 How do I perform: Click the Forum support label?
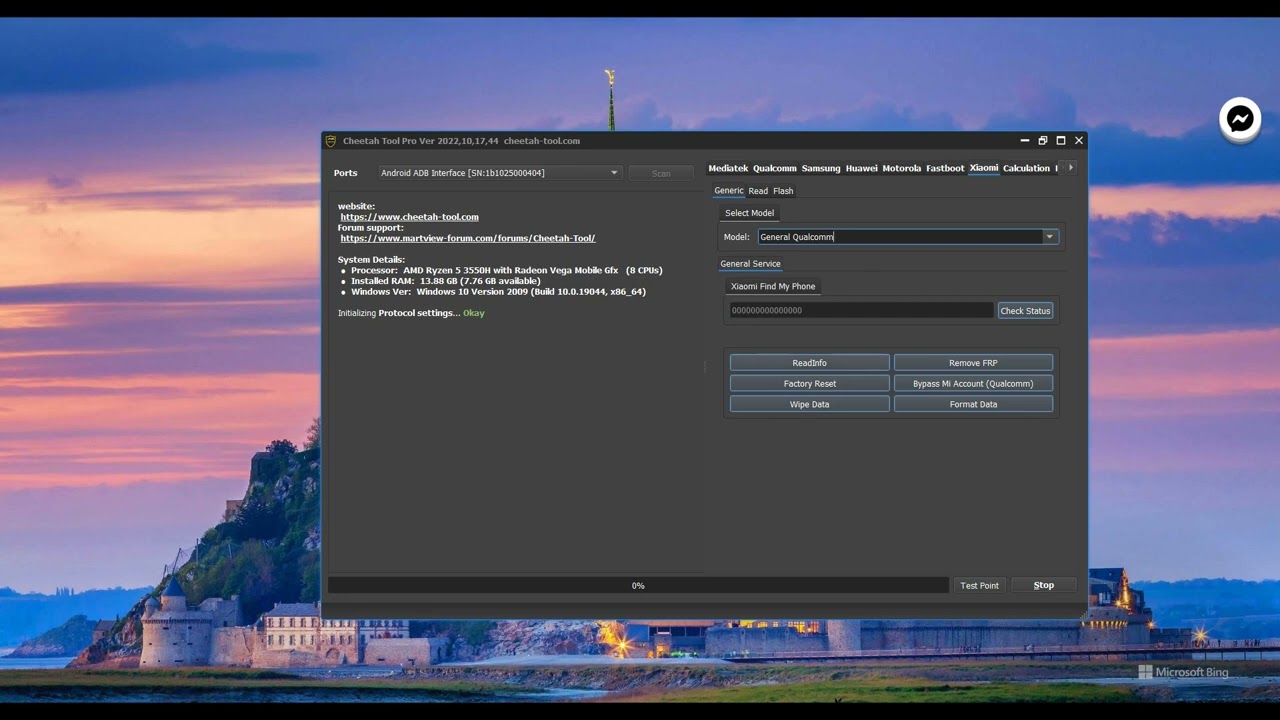click(x=370, y=228)
